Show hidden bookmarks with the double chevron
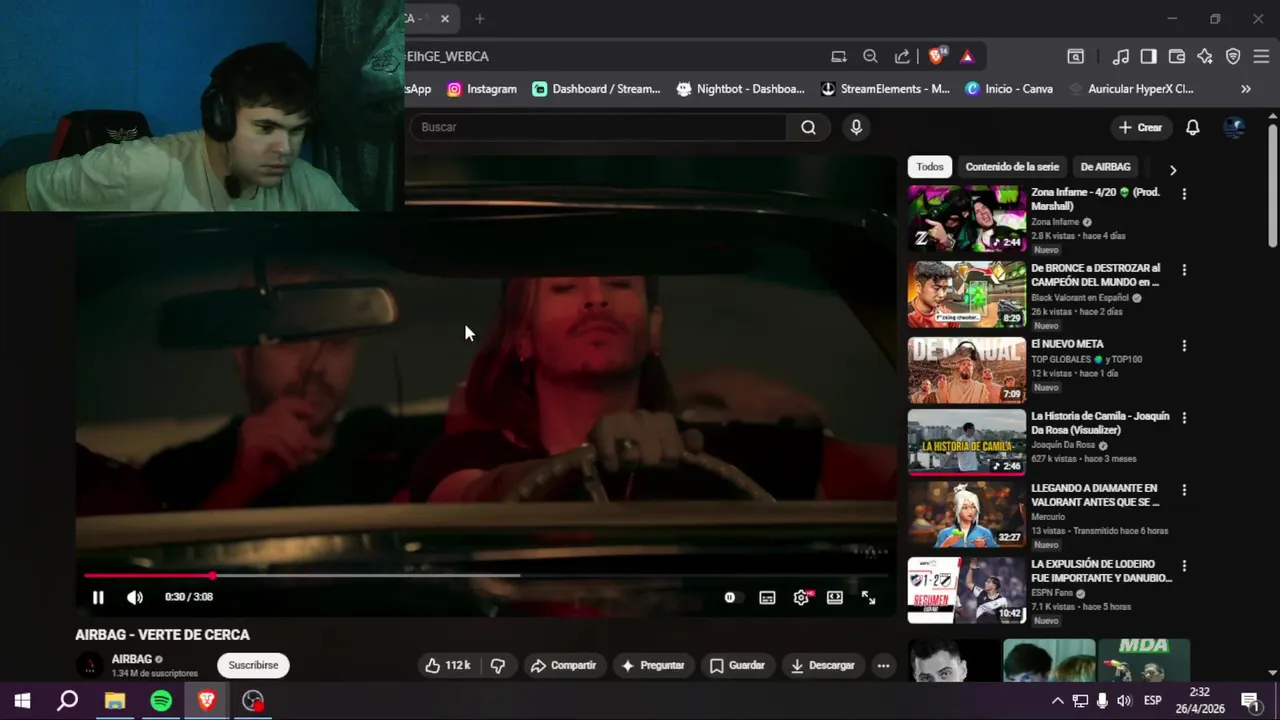 point(1246,89)
